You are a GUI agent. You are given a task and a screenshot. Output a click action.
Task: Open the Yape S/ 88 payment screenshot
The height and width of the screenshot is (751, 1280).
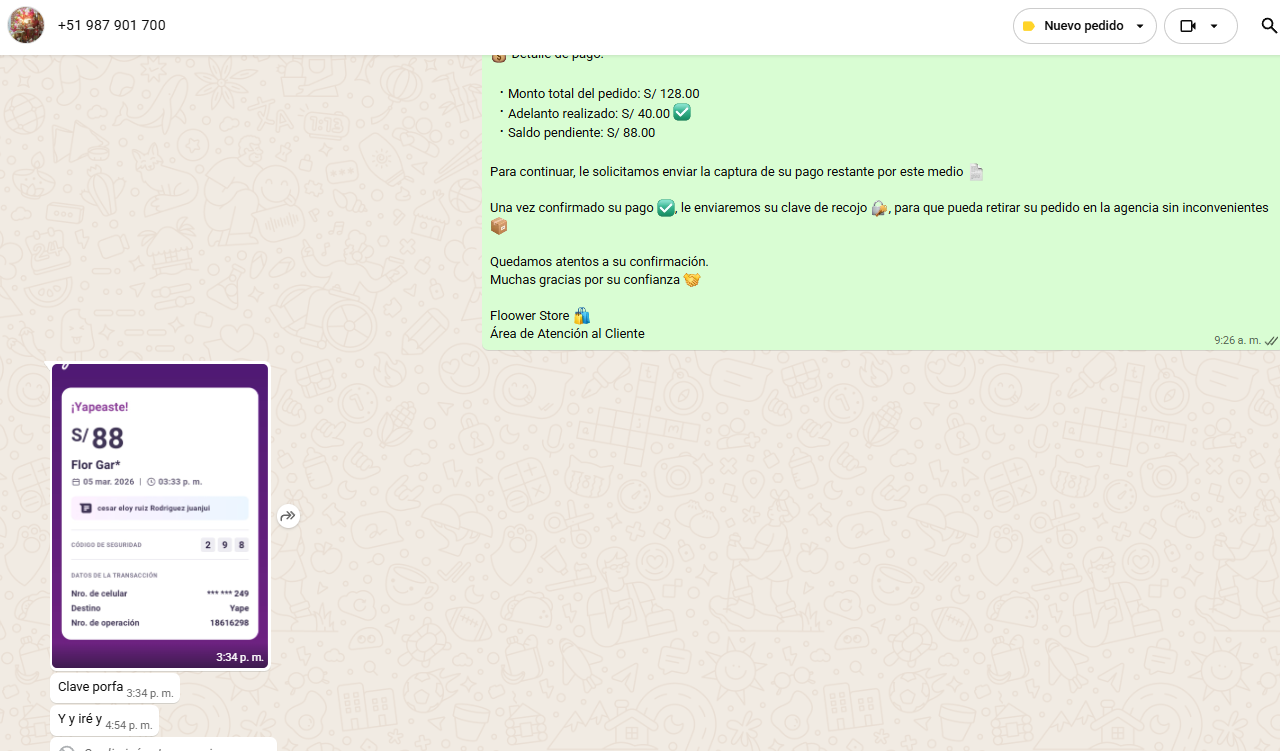160,515
